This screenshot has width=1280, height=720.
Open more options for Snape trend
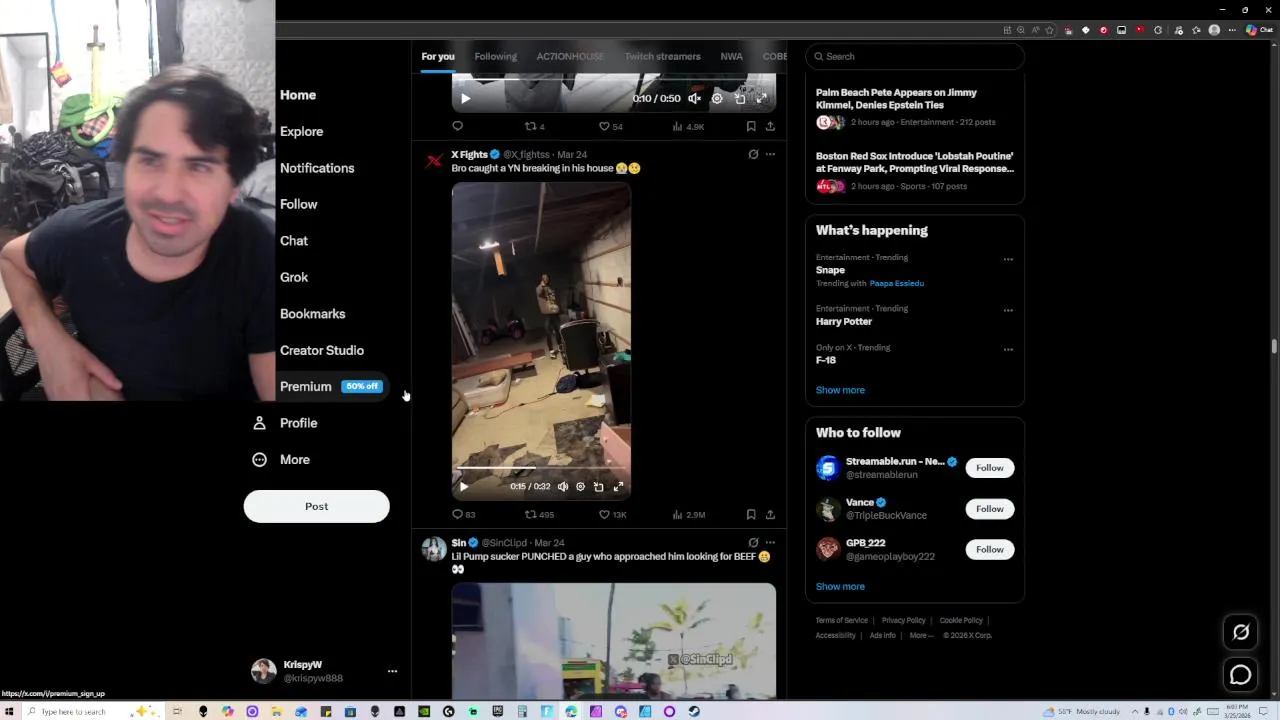pos(1008,260)
